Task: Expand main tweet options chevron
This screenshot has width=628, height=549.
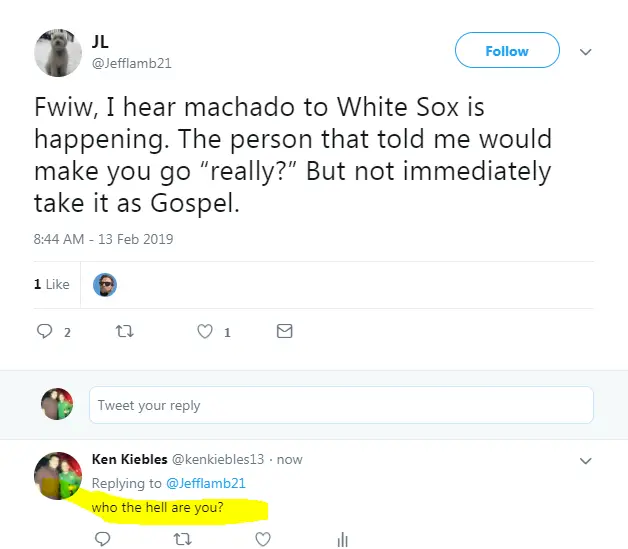Action: click(x=586, y=51)
